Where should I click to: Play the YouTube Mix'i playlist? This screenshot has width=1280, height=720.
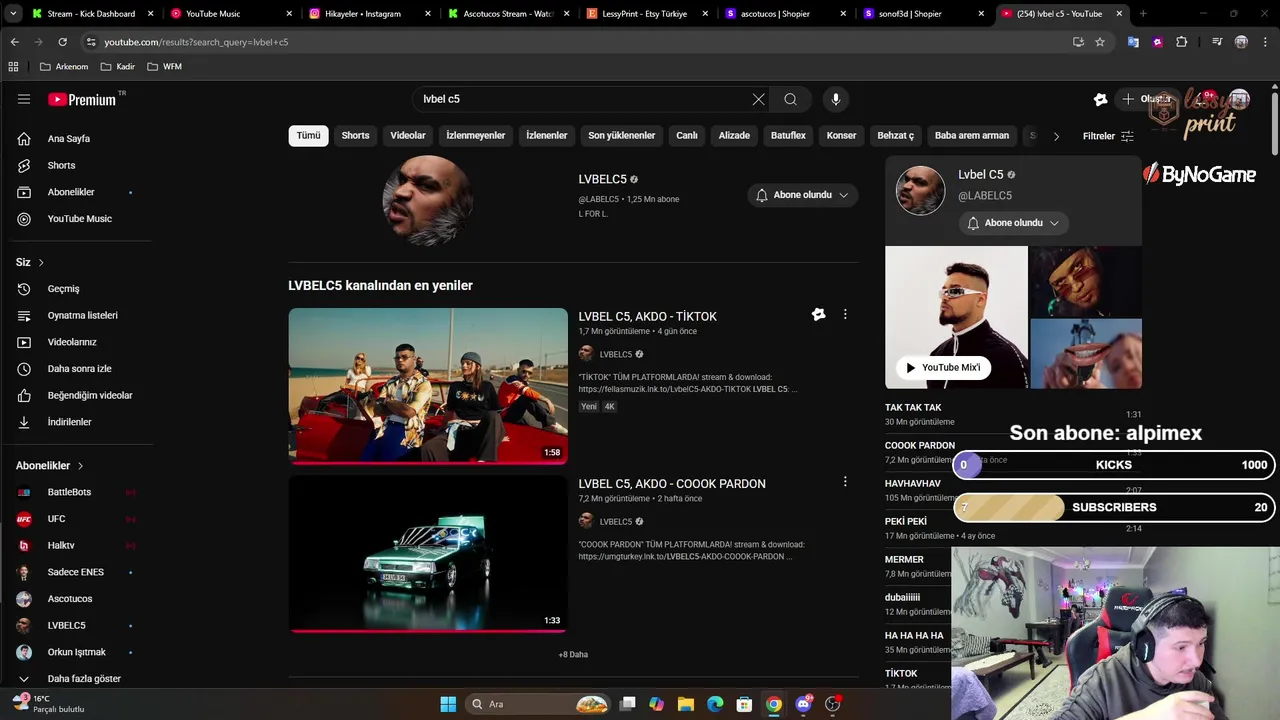tap(943, 367)
